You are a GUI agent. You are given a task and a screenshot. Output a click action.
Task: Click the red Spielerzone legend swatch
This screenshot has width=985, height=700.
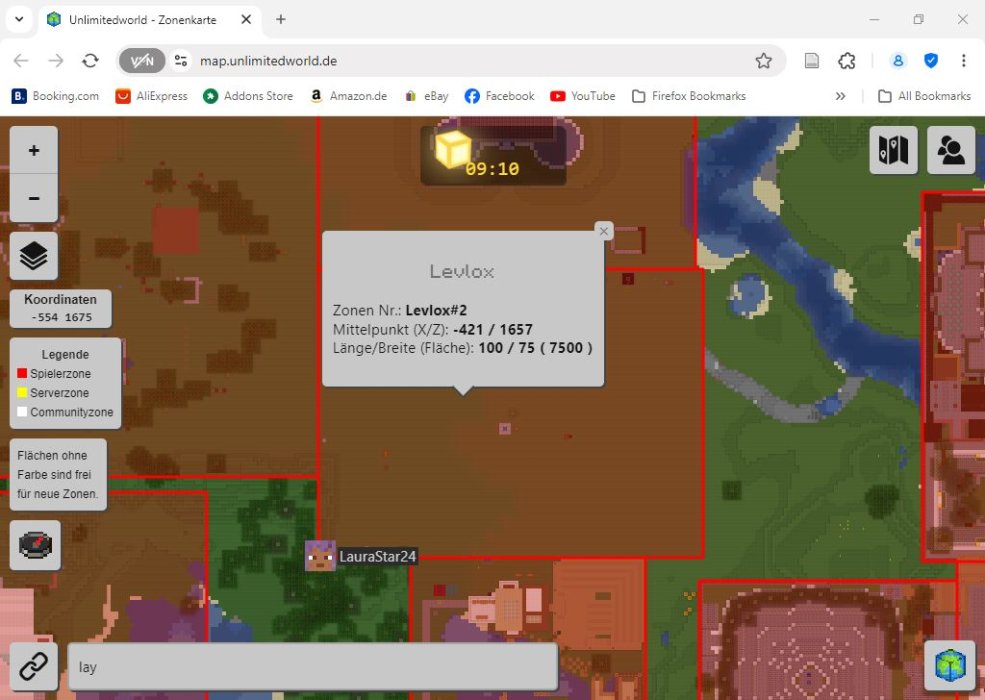tap(22, 373)
